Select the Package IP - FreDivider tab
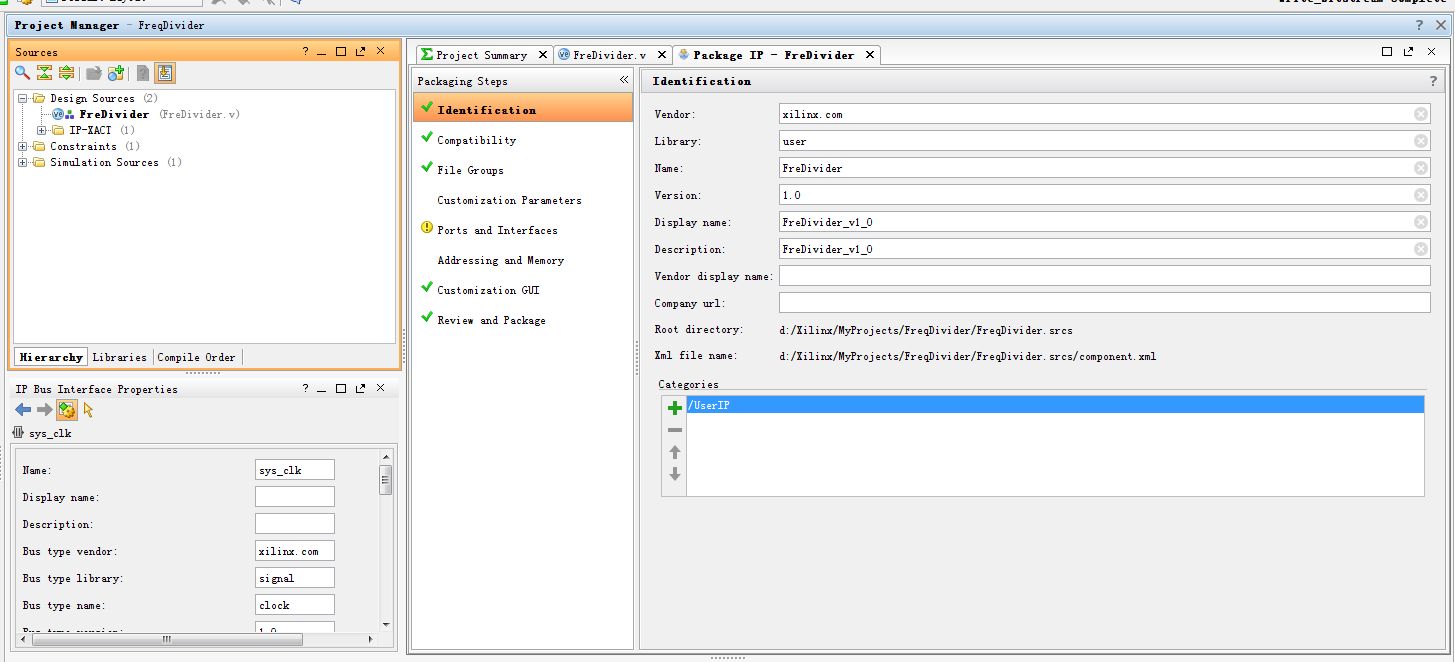The height and width of the screenshot is (662, 1455). pos(773,55)
